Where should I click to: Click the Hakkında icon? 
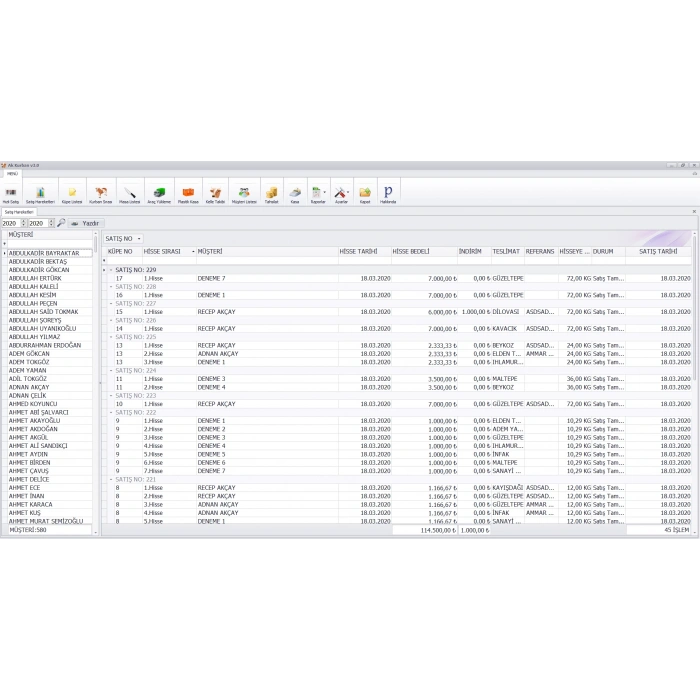388,192
